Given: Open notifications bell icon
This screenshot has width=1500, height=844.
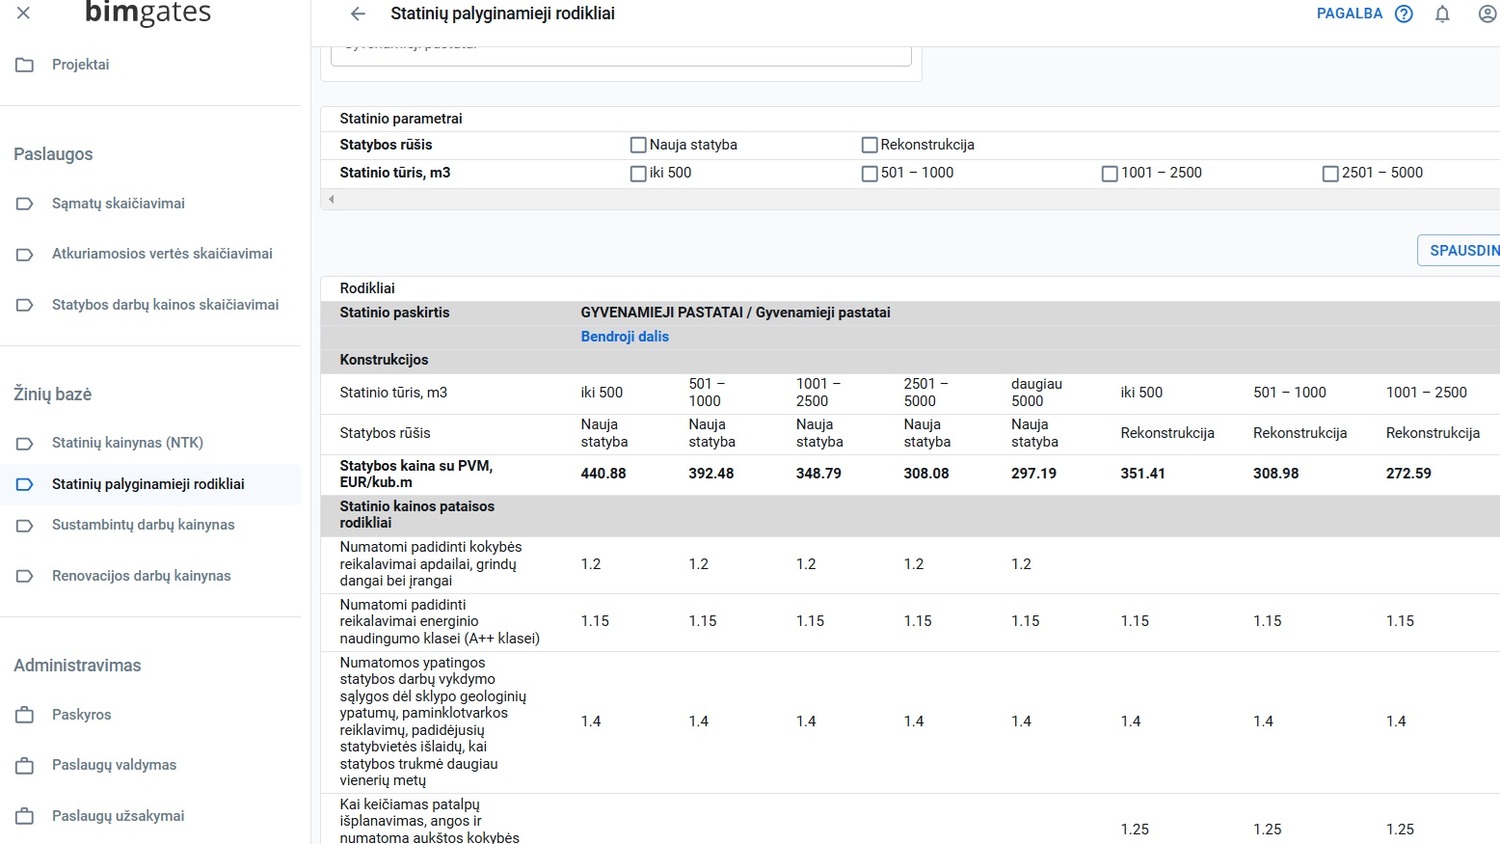Looking at the screenshot, I should 1442,14.
